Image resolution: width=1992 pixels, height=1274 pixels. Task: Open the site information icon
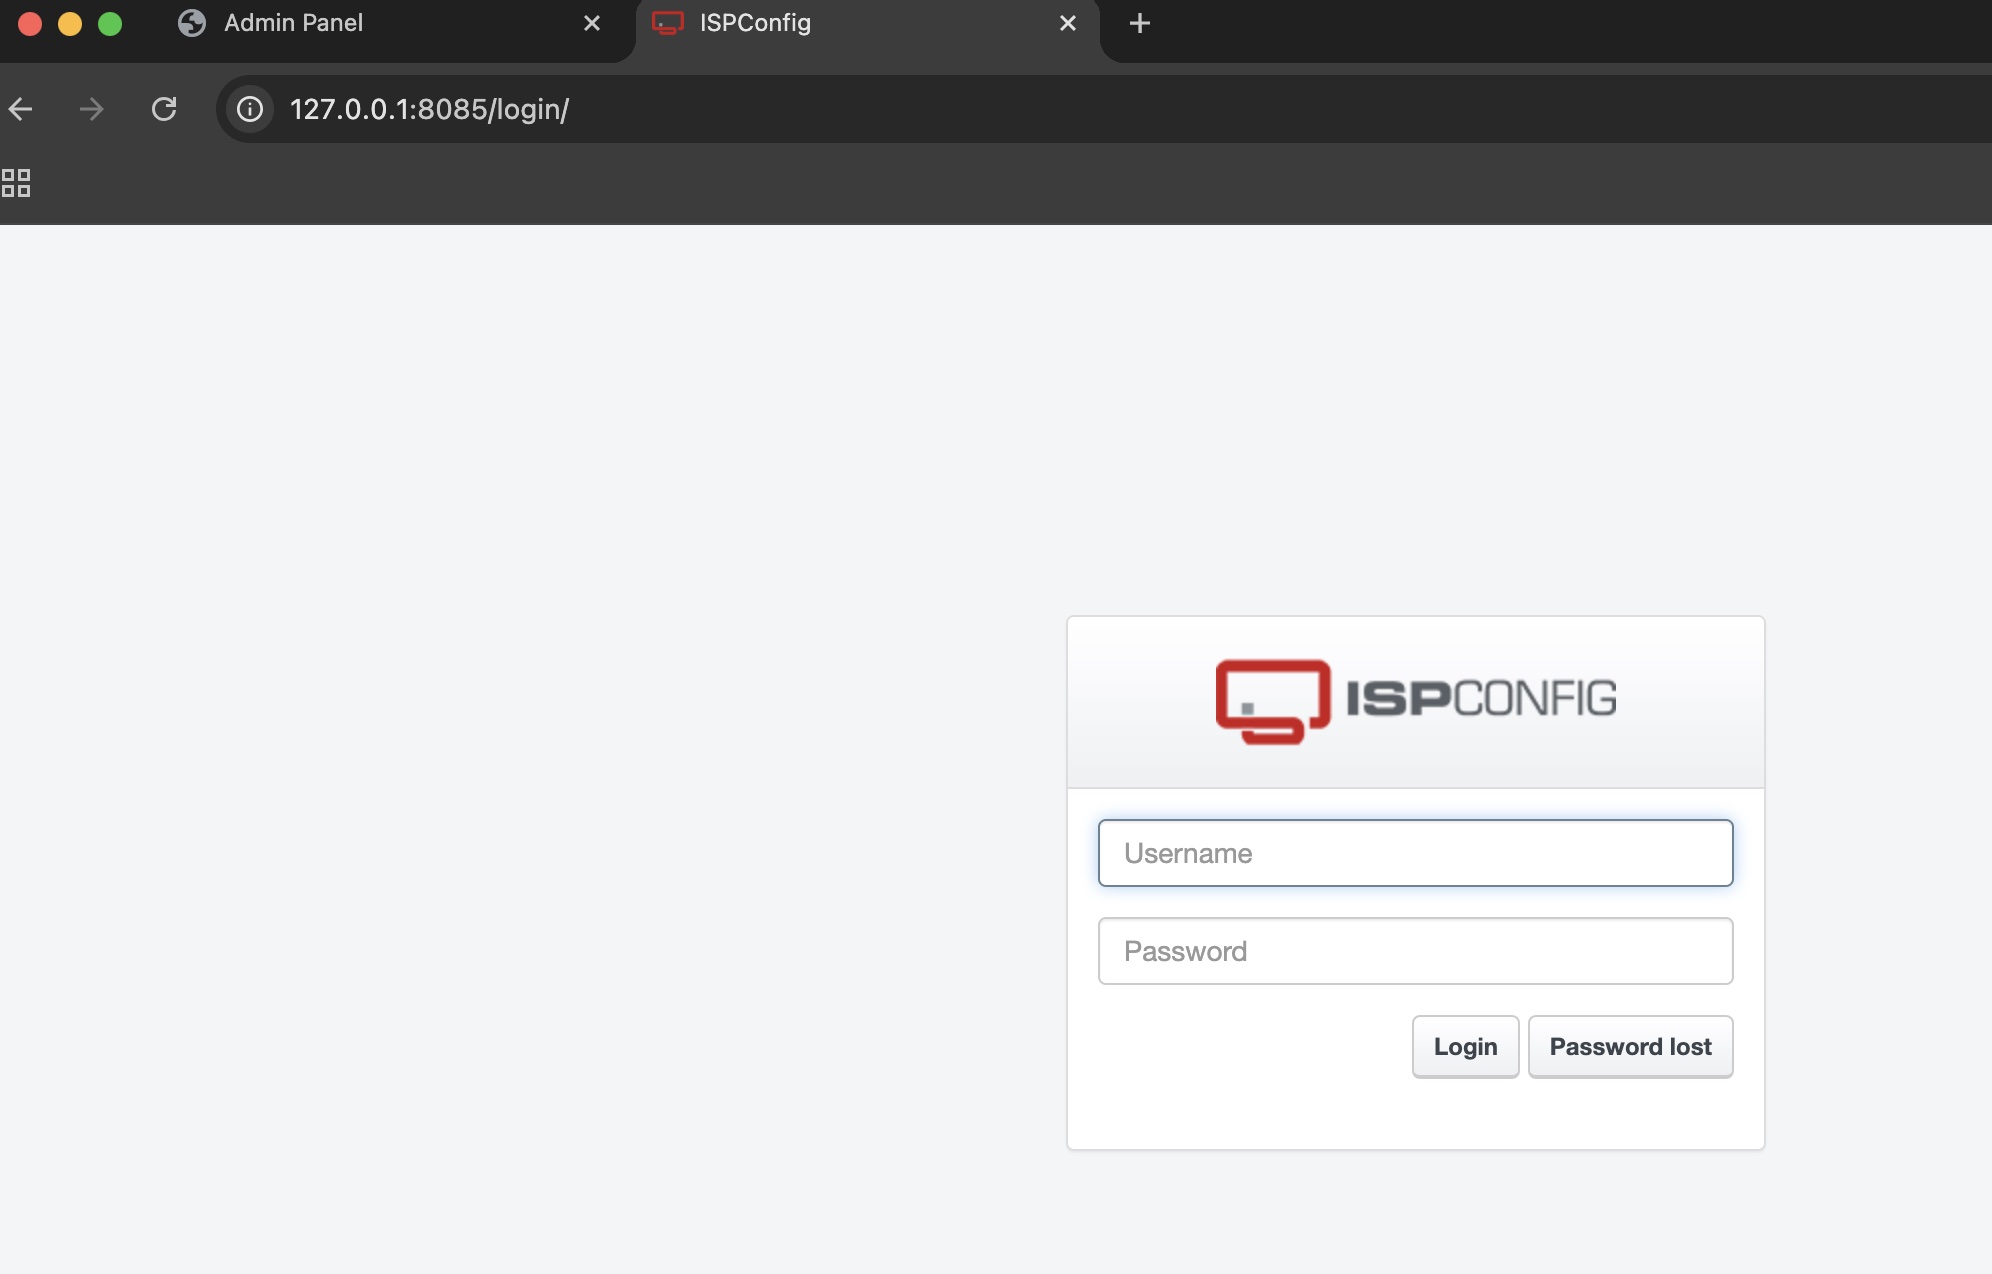tap(250, 109)
